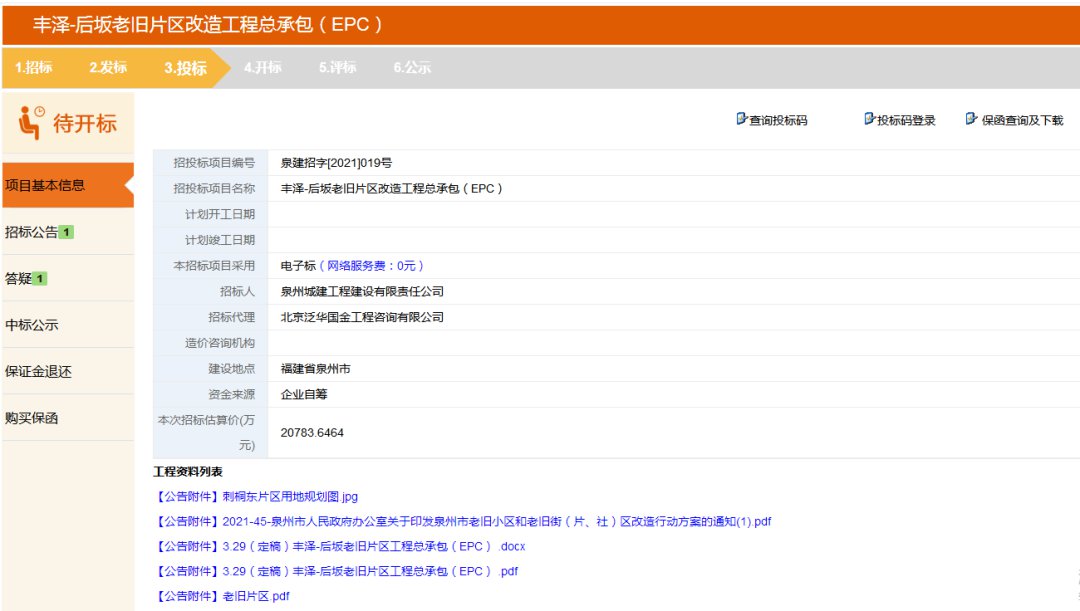Click the edit icon beside 投标码登录
1080x611 pixels.
[x=869, y=119]
